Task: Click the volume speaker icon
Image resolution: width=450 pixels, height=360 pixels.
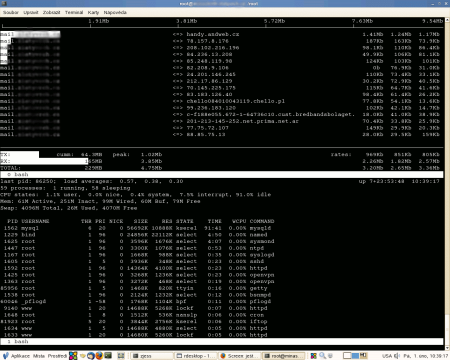Action: point(397,356)
